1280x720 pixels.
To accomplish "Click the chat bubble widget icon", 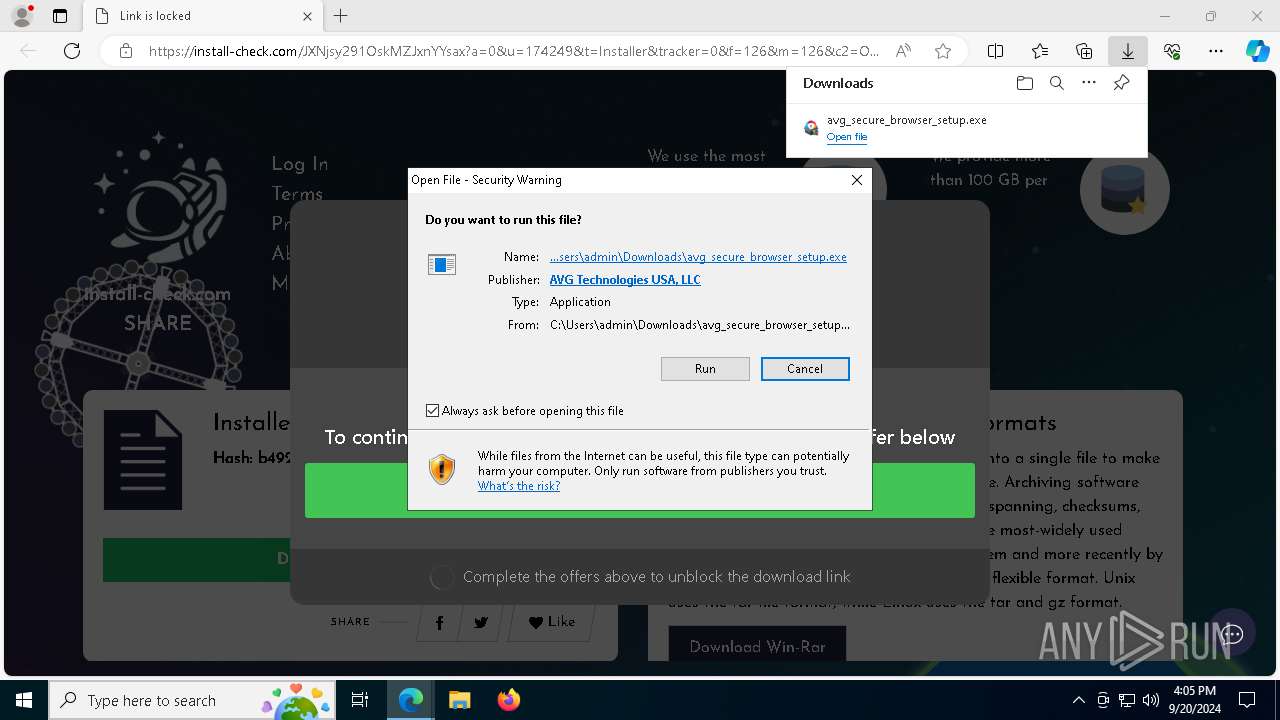I will click(x=1231, y=634).
